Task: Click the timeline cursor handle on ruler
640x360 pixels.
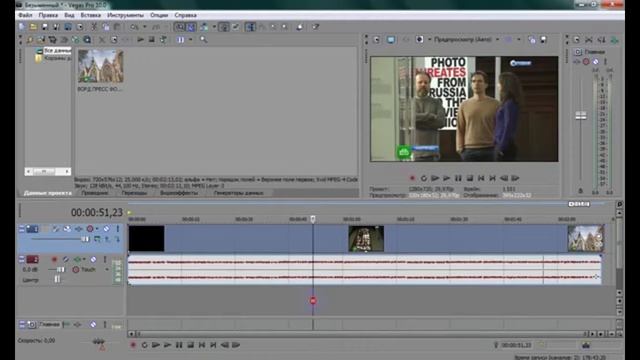Action: (313, 219)
